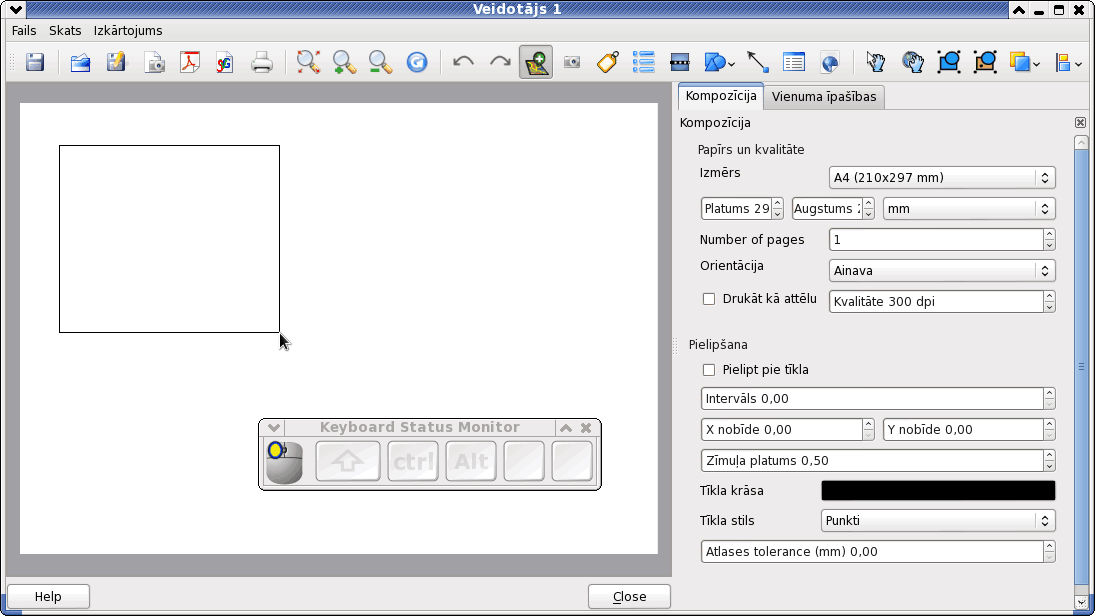Image resolution: width=1095 pixels, height=616 pixels.
Task: Click the save-as-template icon with pencil
Action: coord(117,62)
